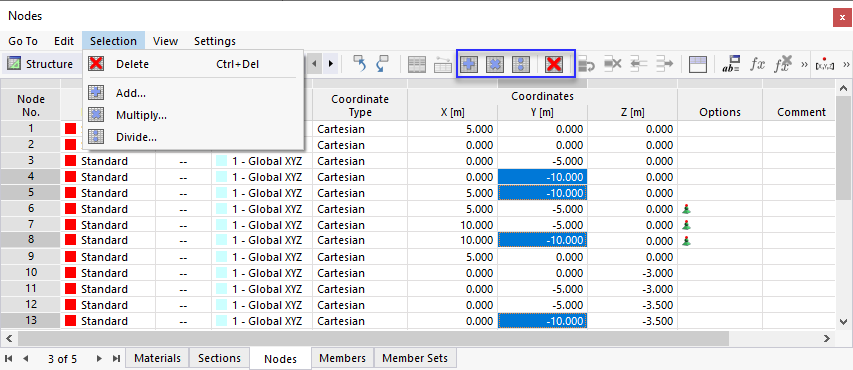
Task: Click the grayed row icon with X mark
Action: tap(613, 64)
